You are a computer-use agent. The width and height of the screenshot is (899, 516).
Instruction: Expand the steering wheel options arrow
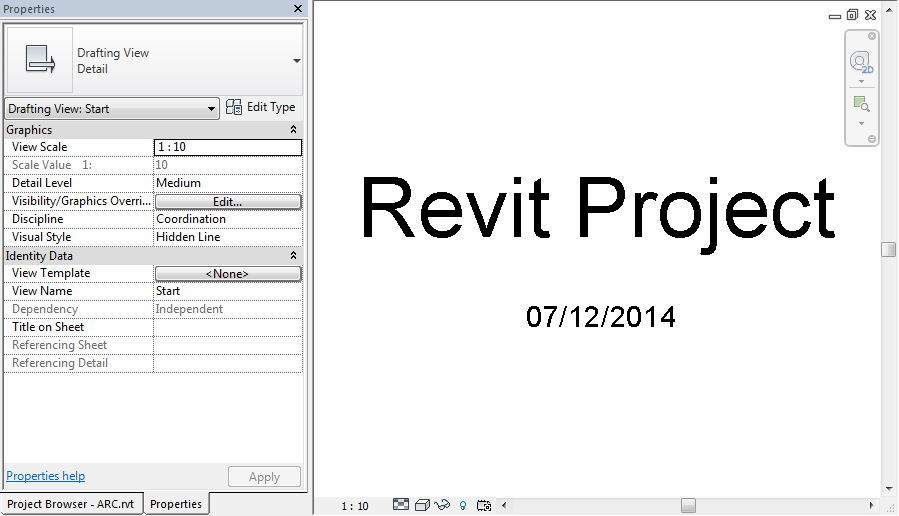pyautogui.click(x=861, y=82)
